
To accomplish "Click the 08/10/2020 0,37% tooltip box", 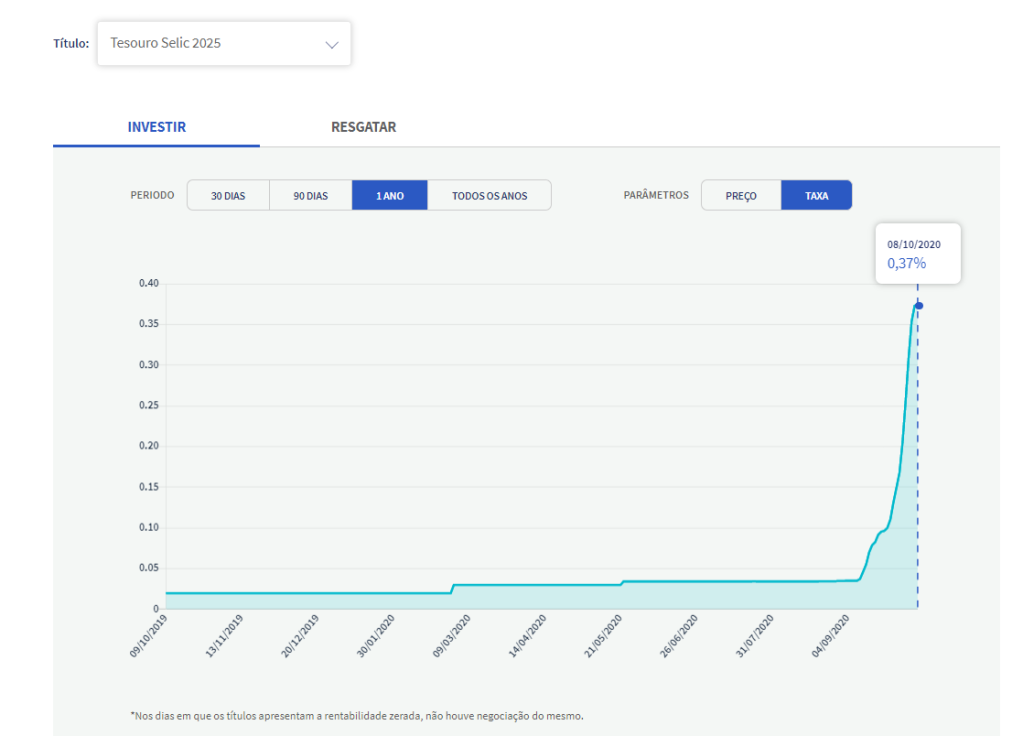I will tap(917, 253).
